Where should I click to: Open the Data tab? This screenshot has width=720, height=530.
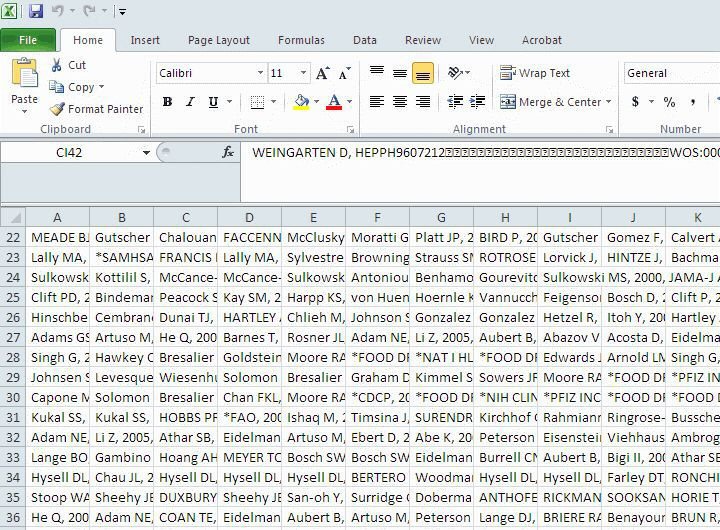[365, 40]
